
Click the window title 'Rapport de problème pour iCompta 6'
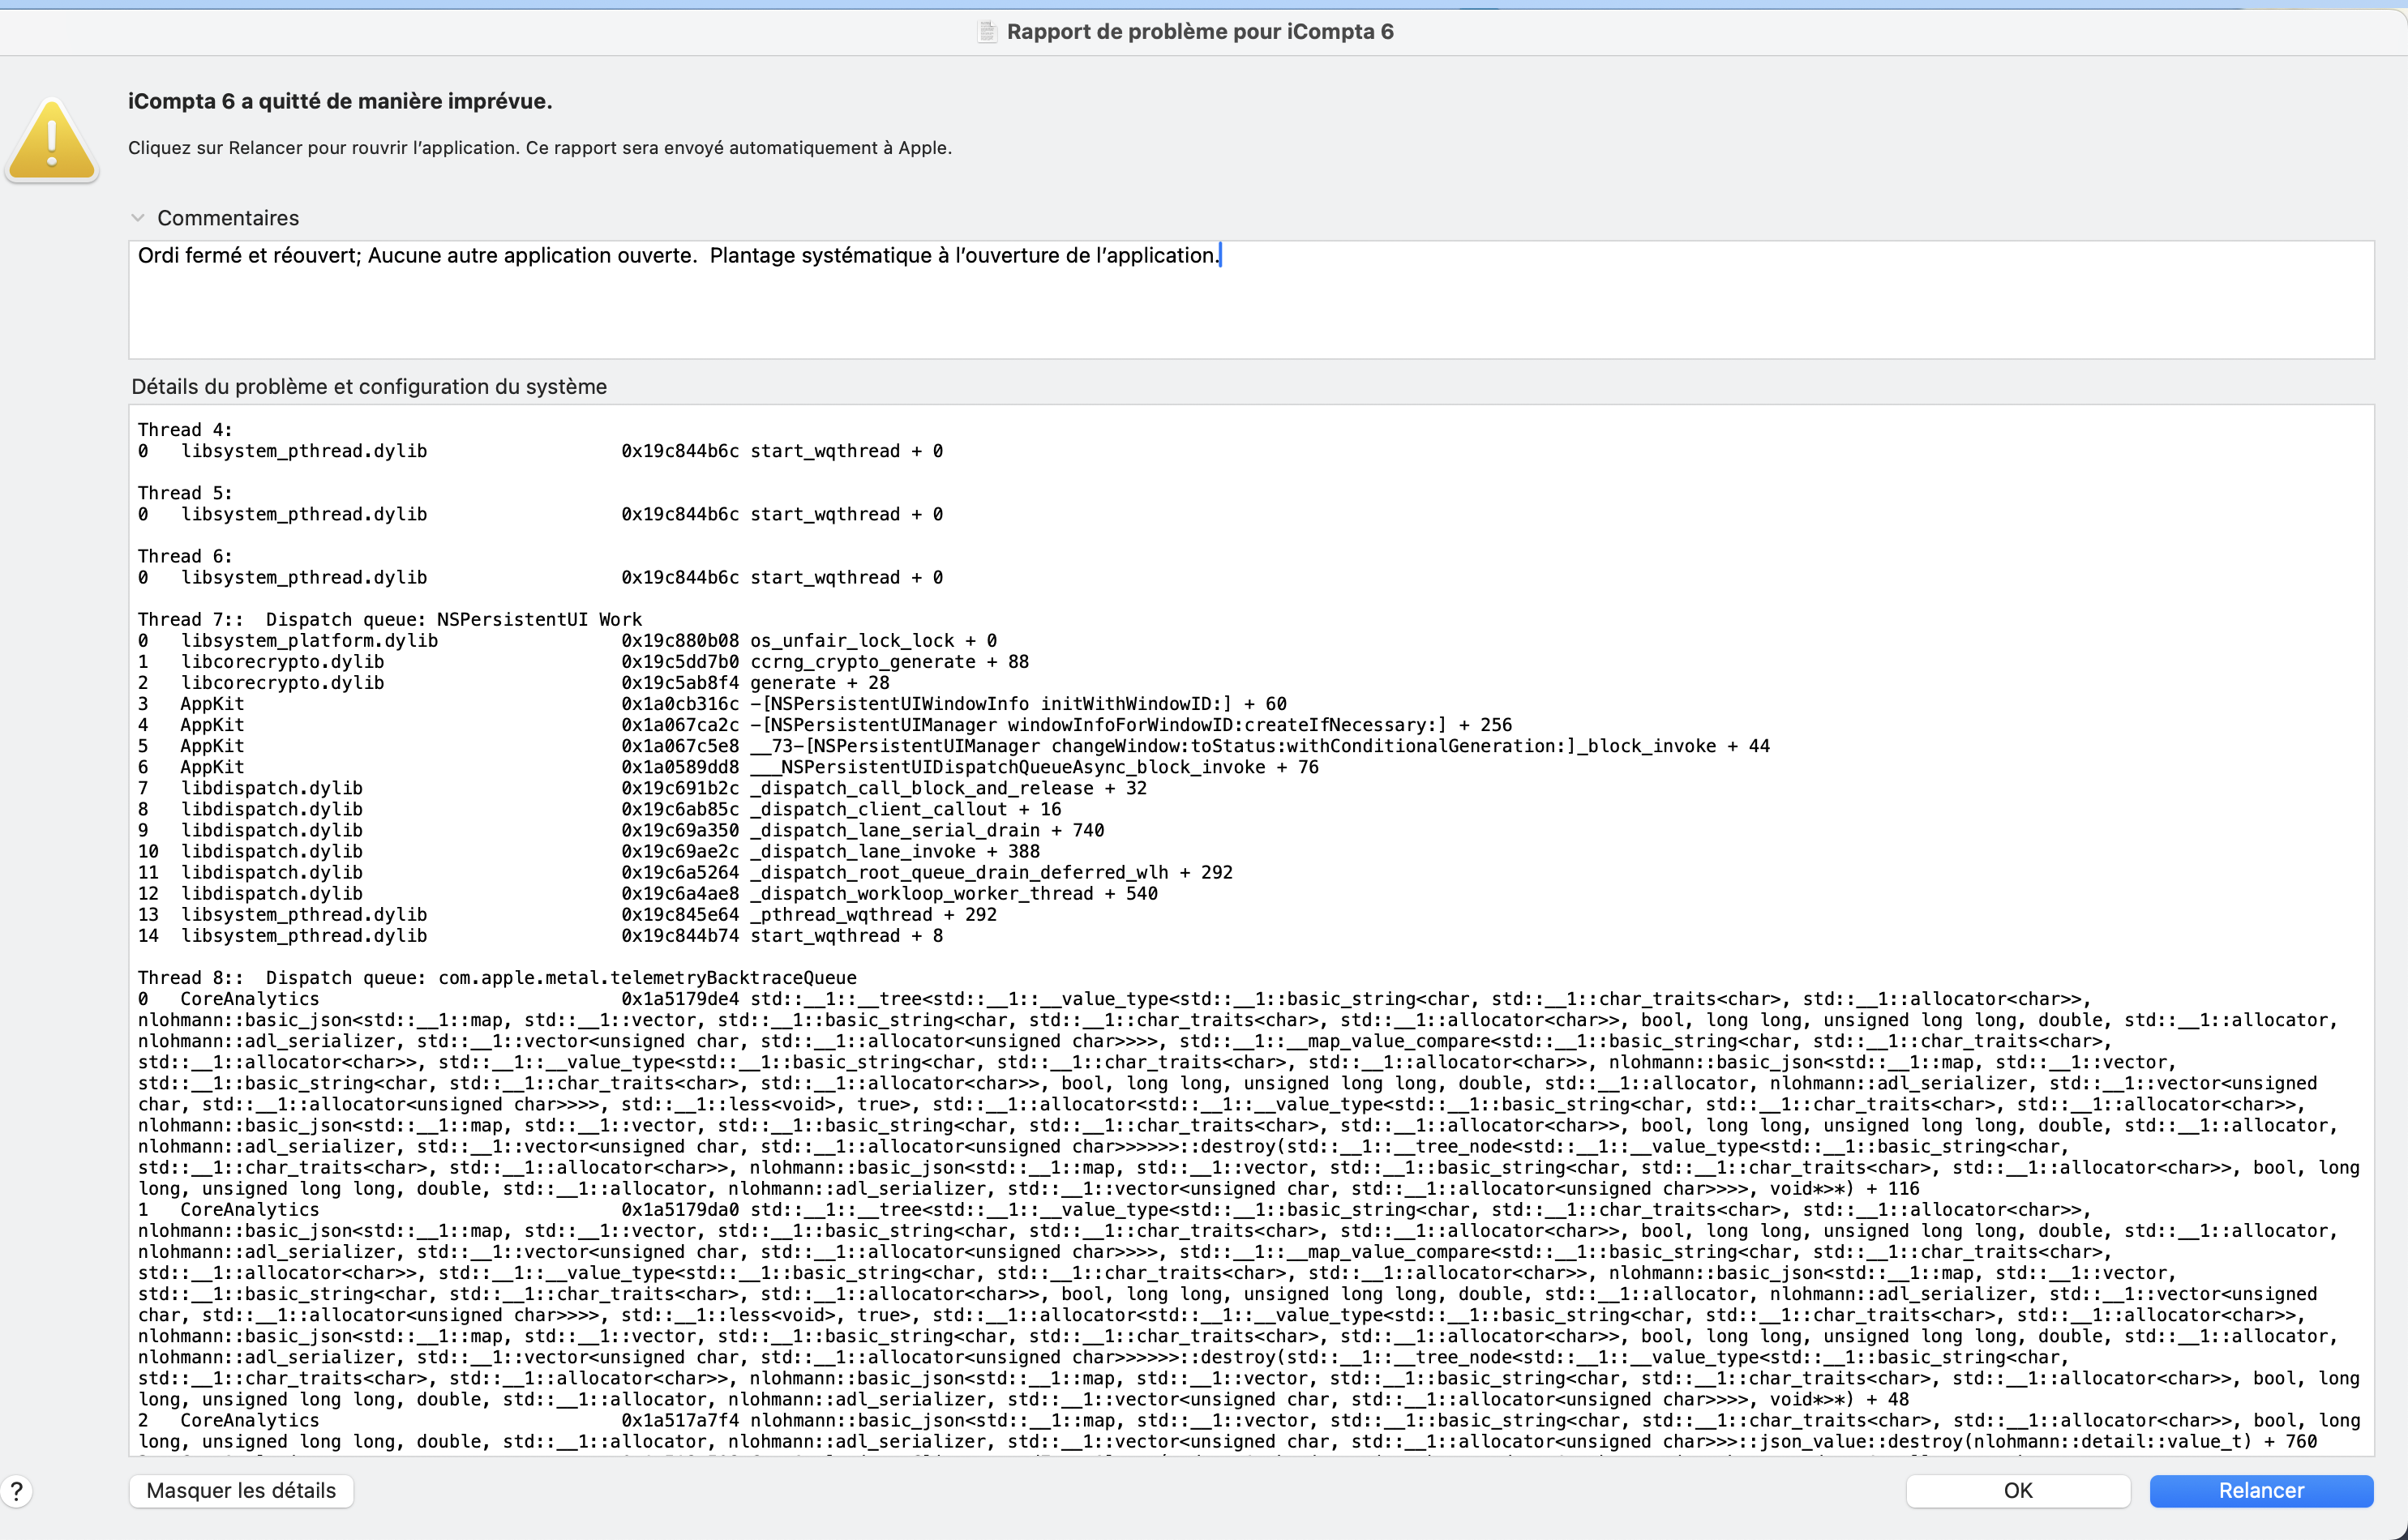click(x=1200, y=32)
